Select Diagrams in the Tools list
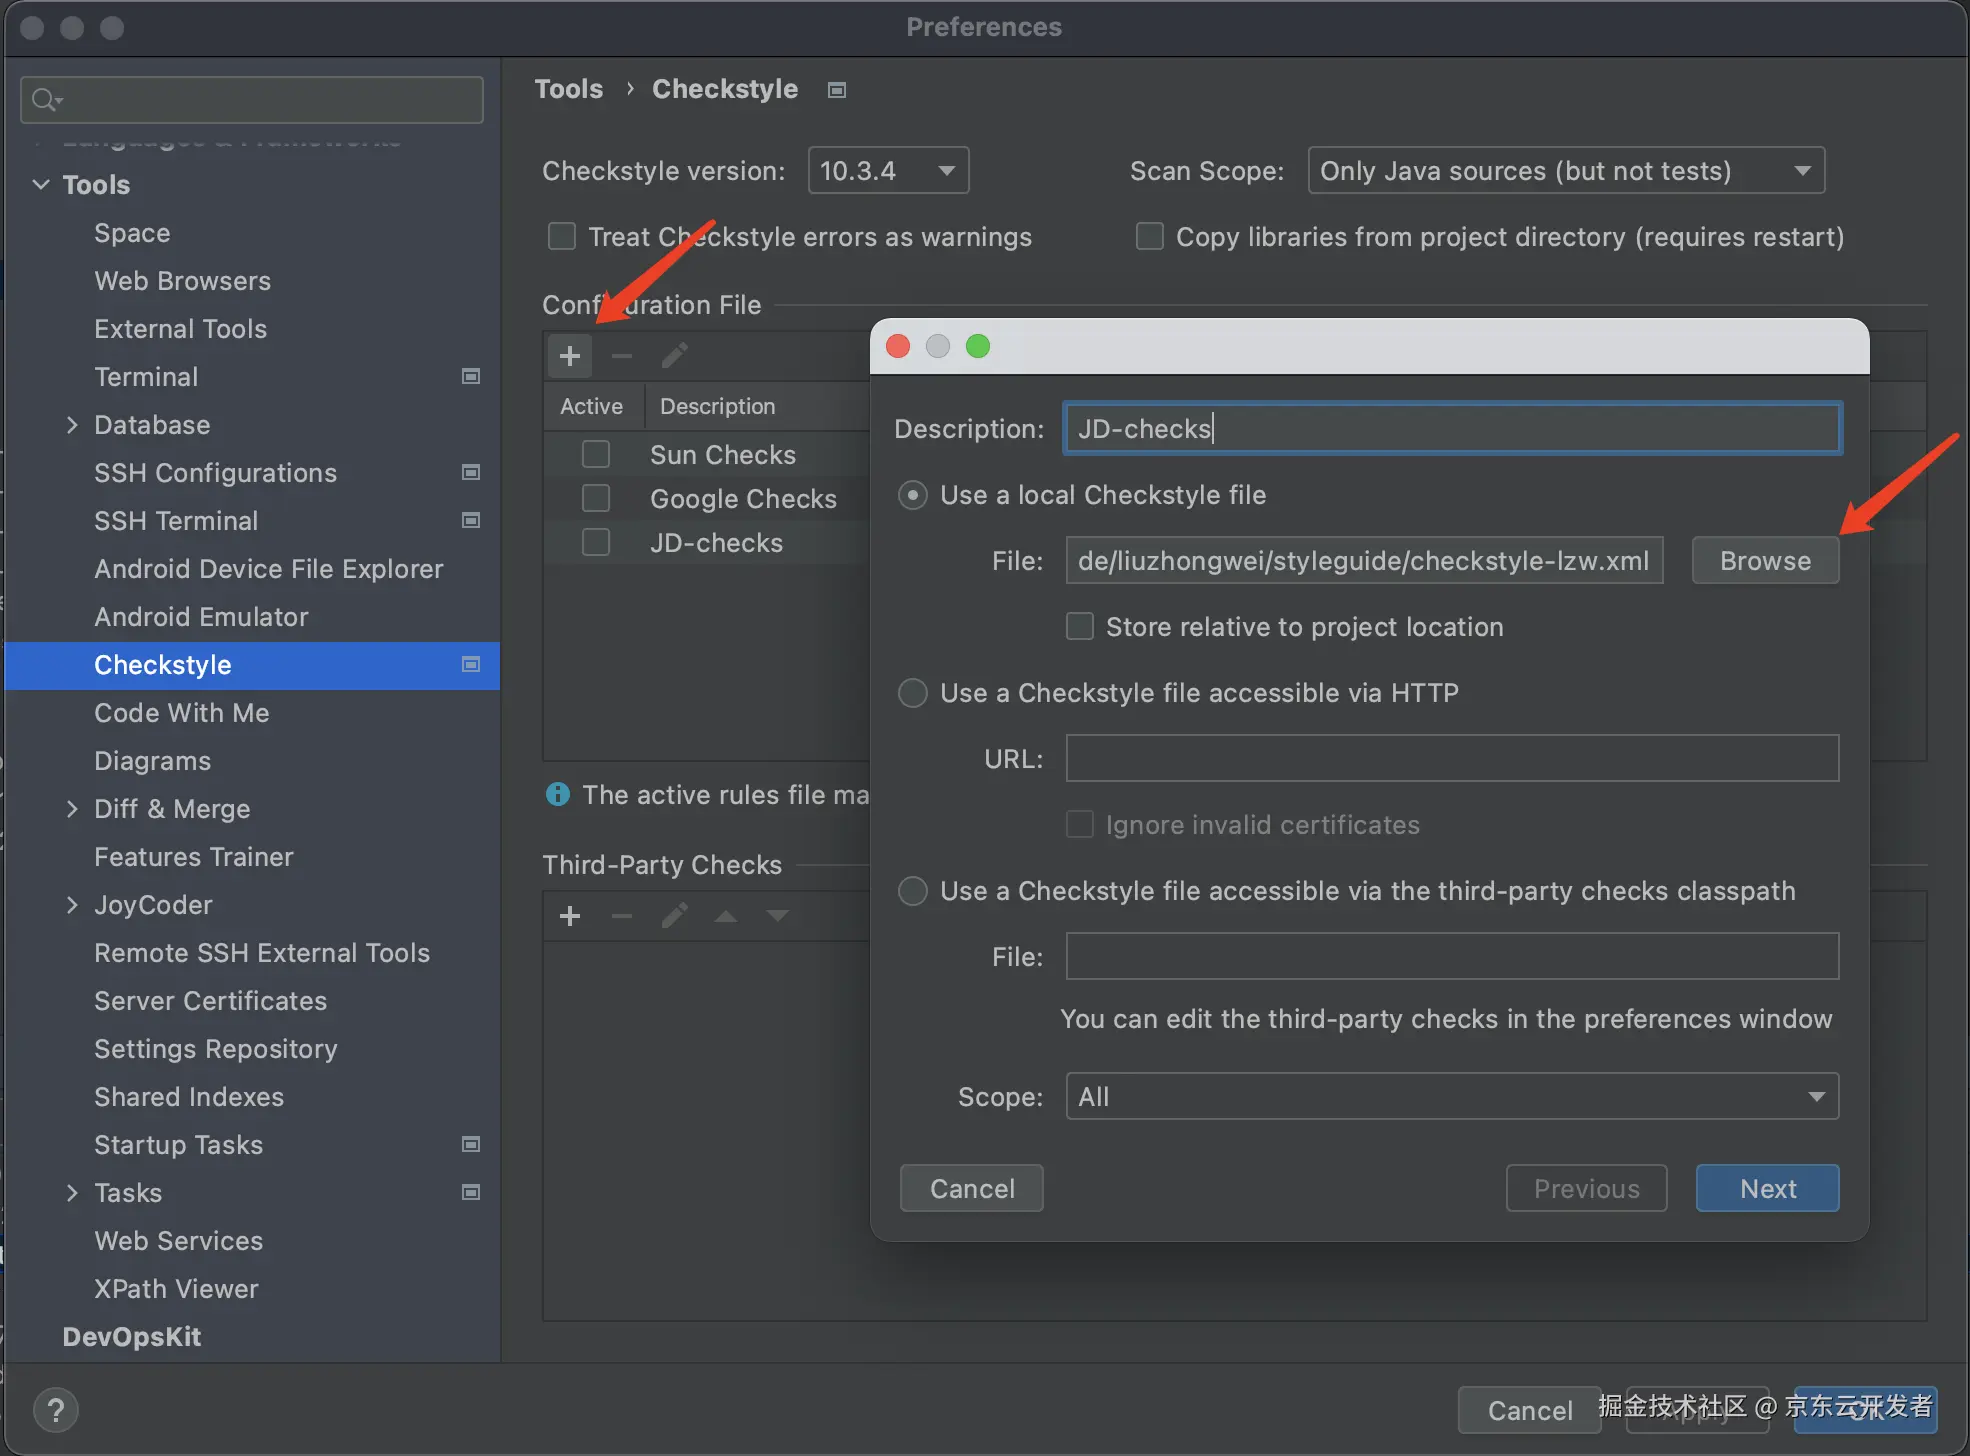Image resolution: width=1970 pixels, height=1456 pixels. click(152, 761)
